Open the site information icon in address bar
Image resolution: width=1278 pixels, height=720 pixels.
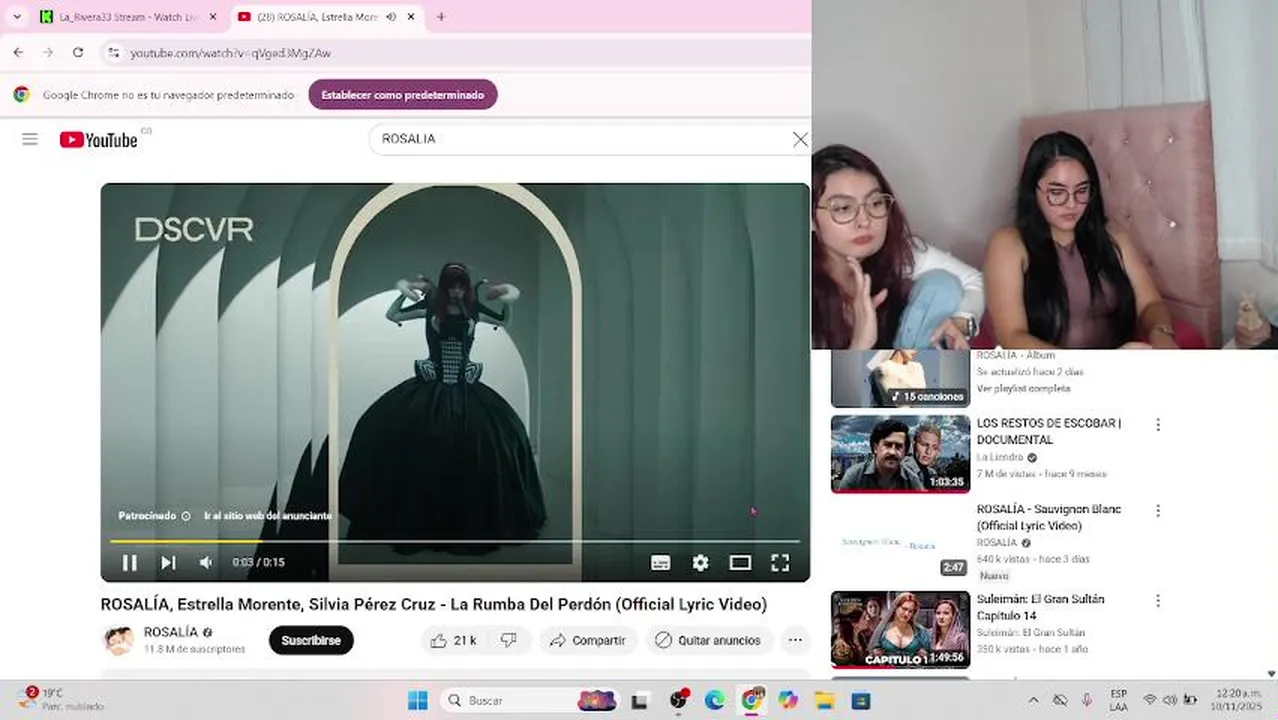pyautogui.click(x=115, y=53)
